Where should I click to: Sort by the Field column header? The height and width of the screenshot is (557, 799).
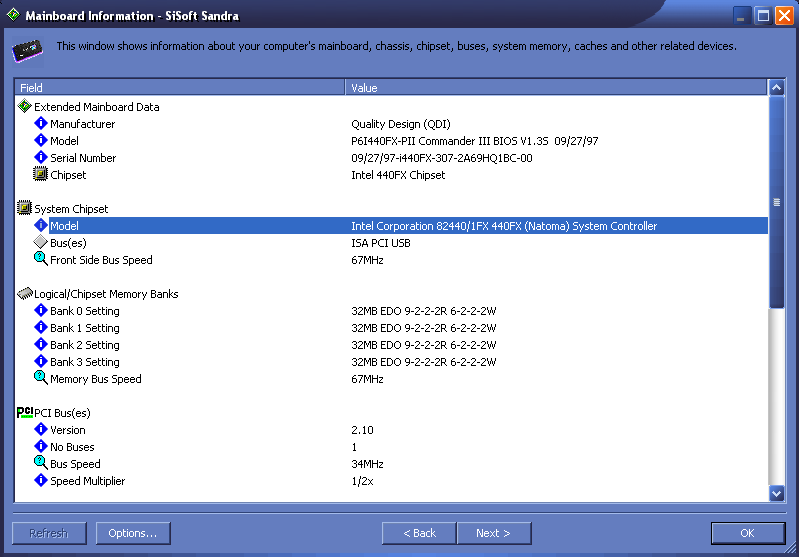click(x=180, y=88)
